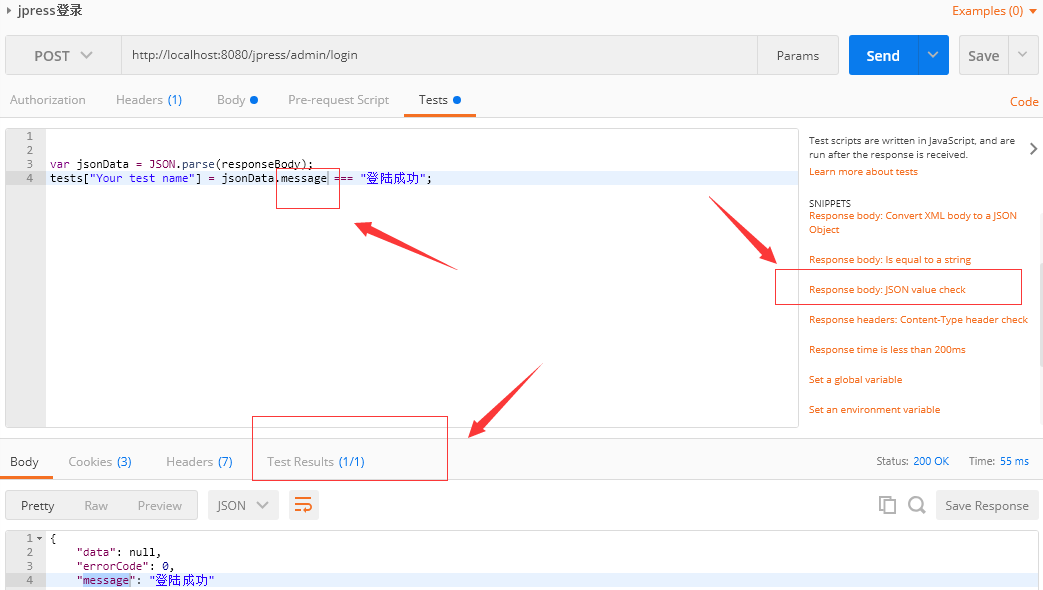The image size is (1043, 590).
Task: Select the Preview response view
Action: tap(160, 506)
